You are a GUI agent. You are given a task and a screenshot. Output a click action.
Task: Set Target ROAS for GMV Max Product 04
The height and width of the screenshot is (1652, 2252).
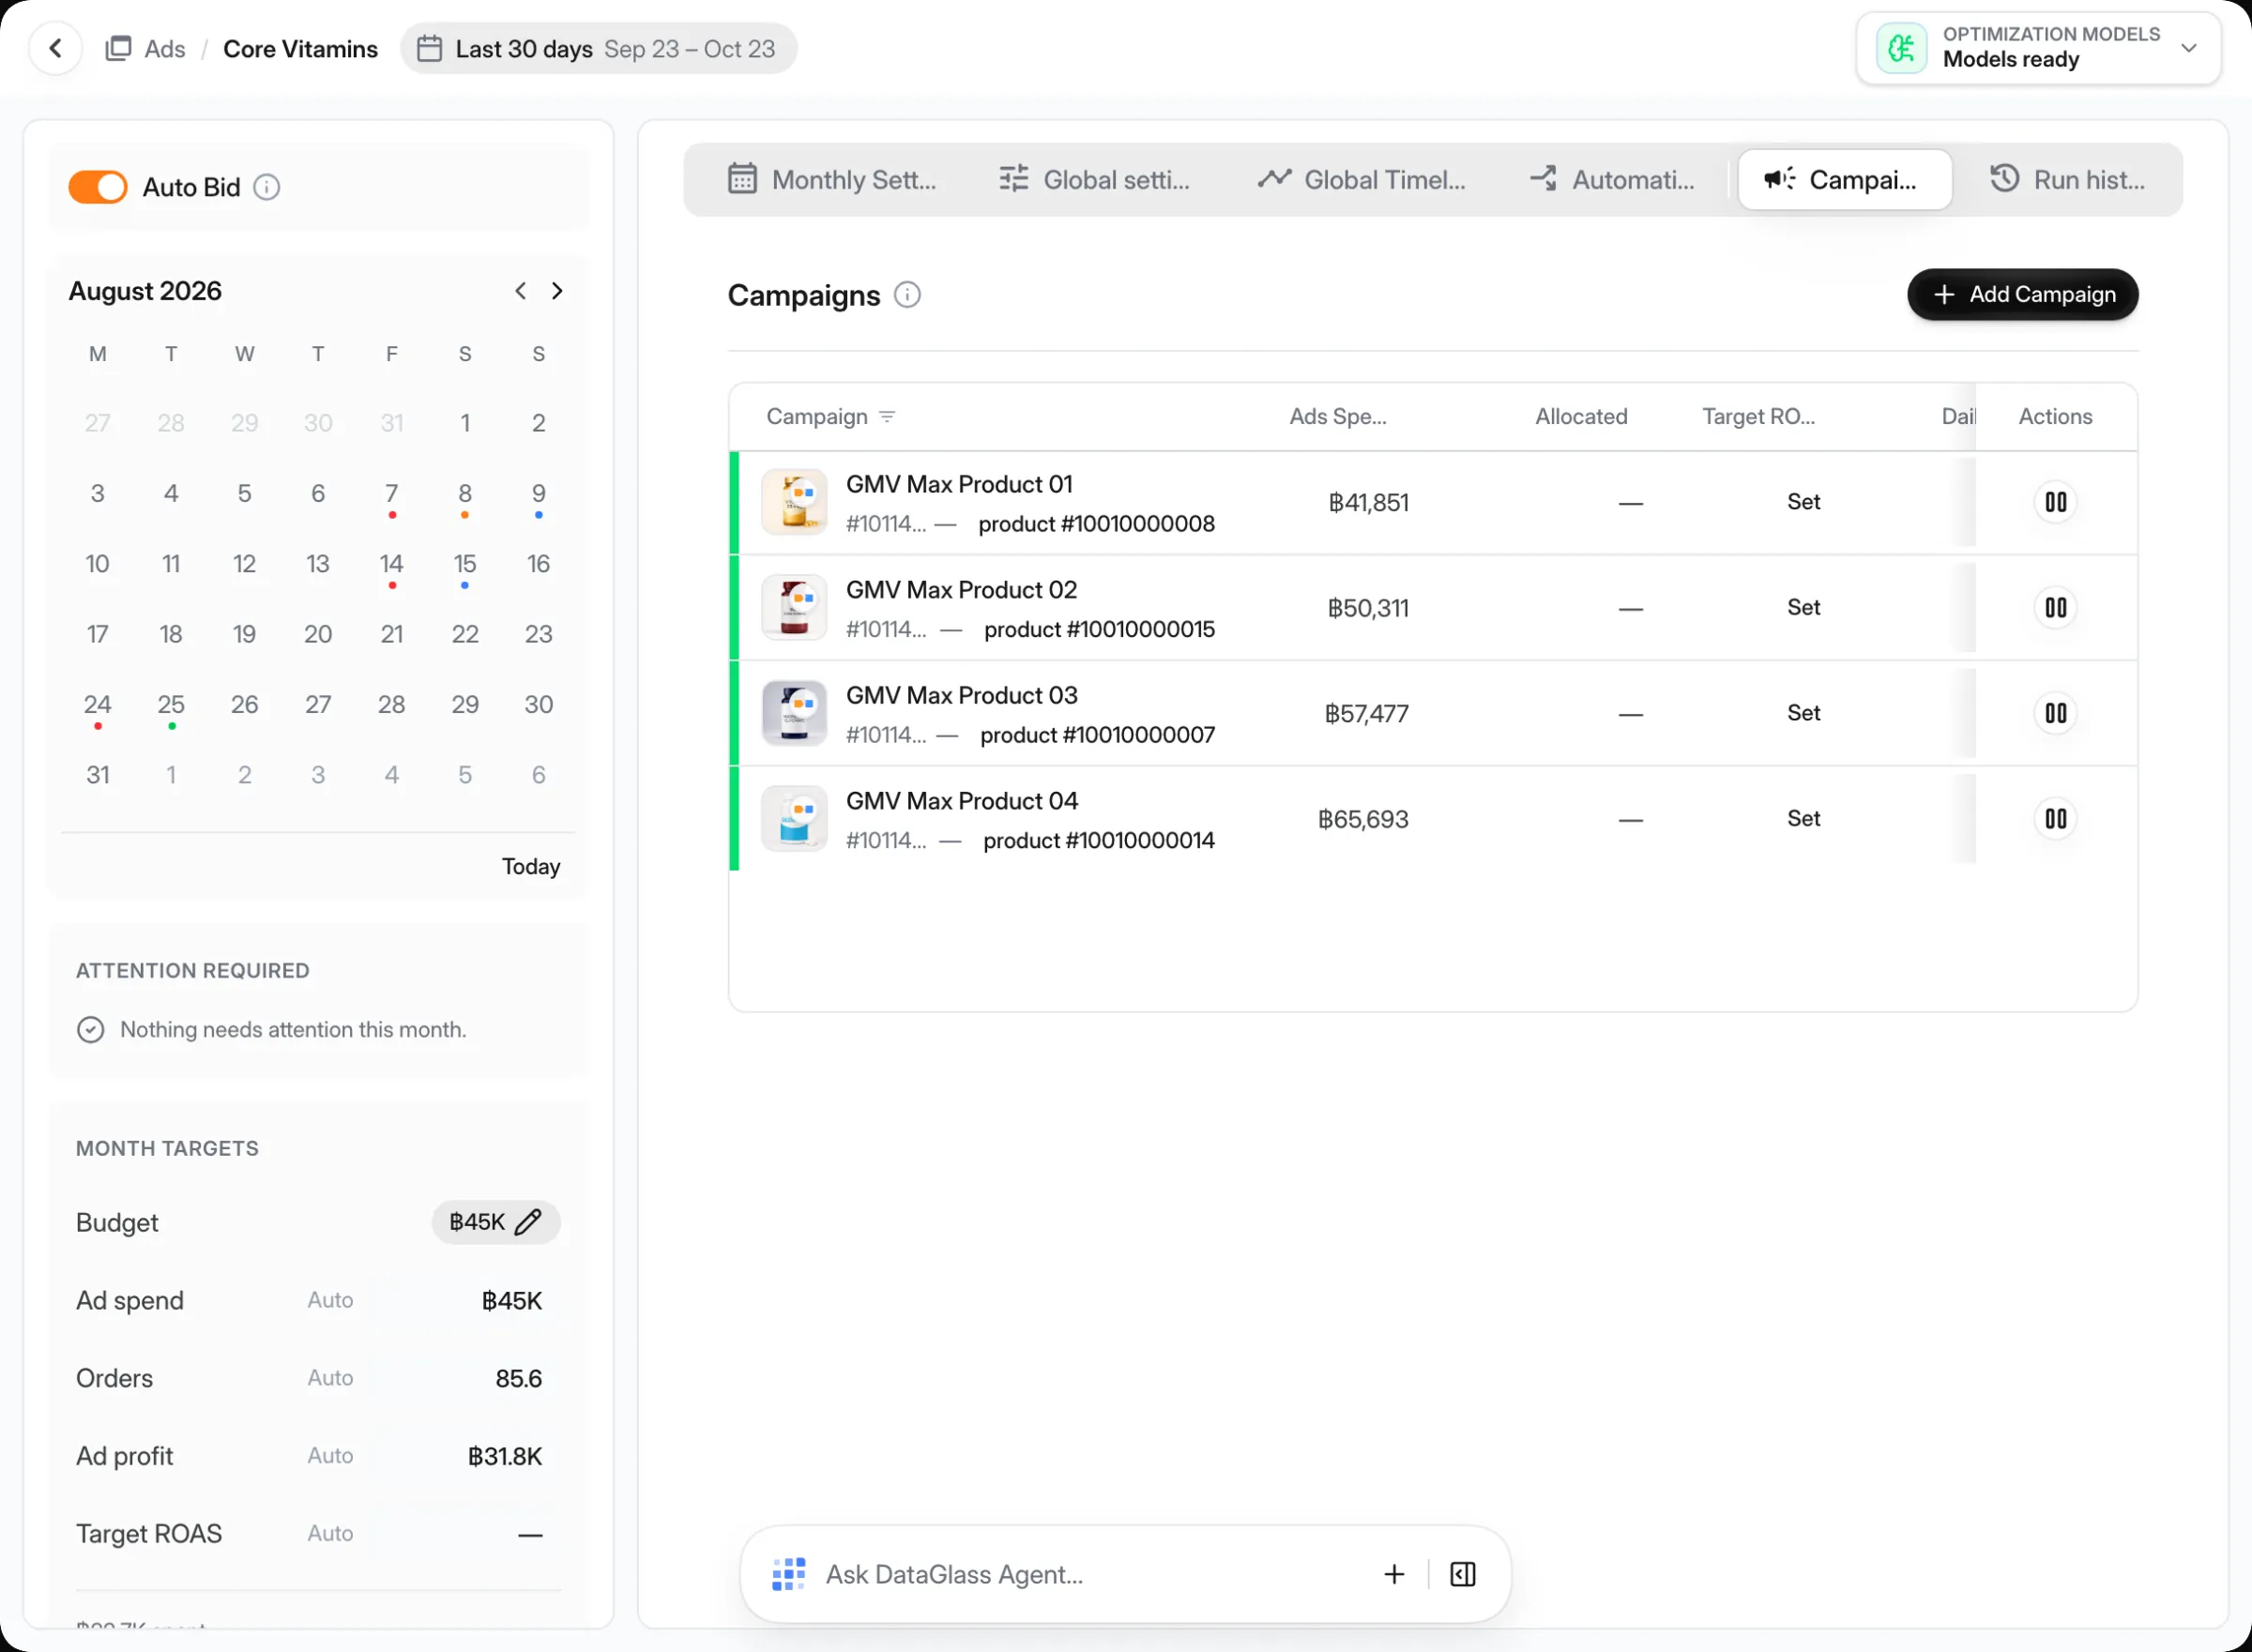point(1803,819)
